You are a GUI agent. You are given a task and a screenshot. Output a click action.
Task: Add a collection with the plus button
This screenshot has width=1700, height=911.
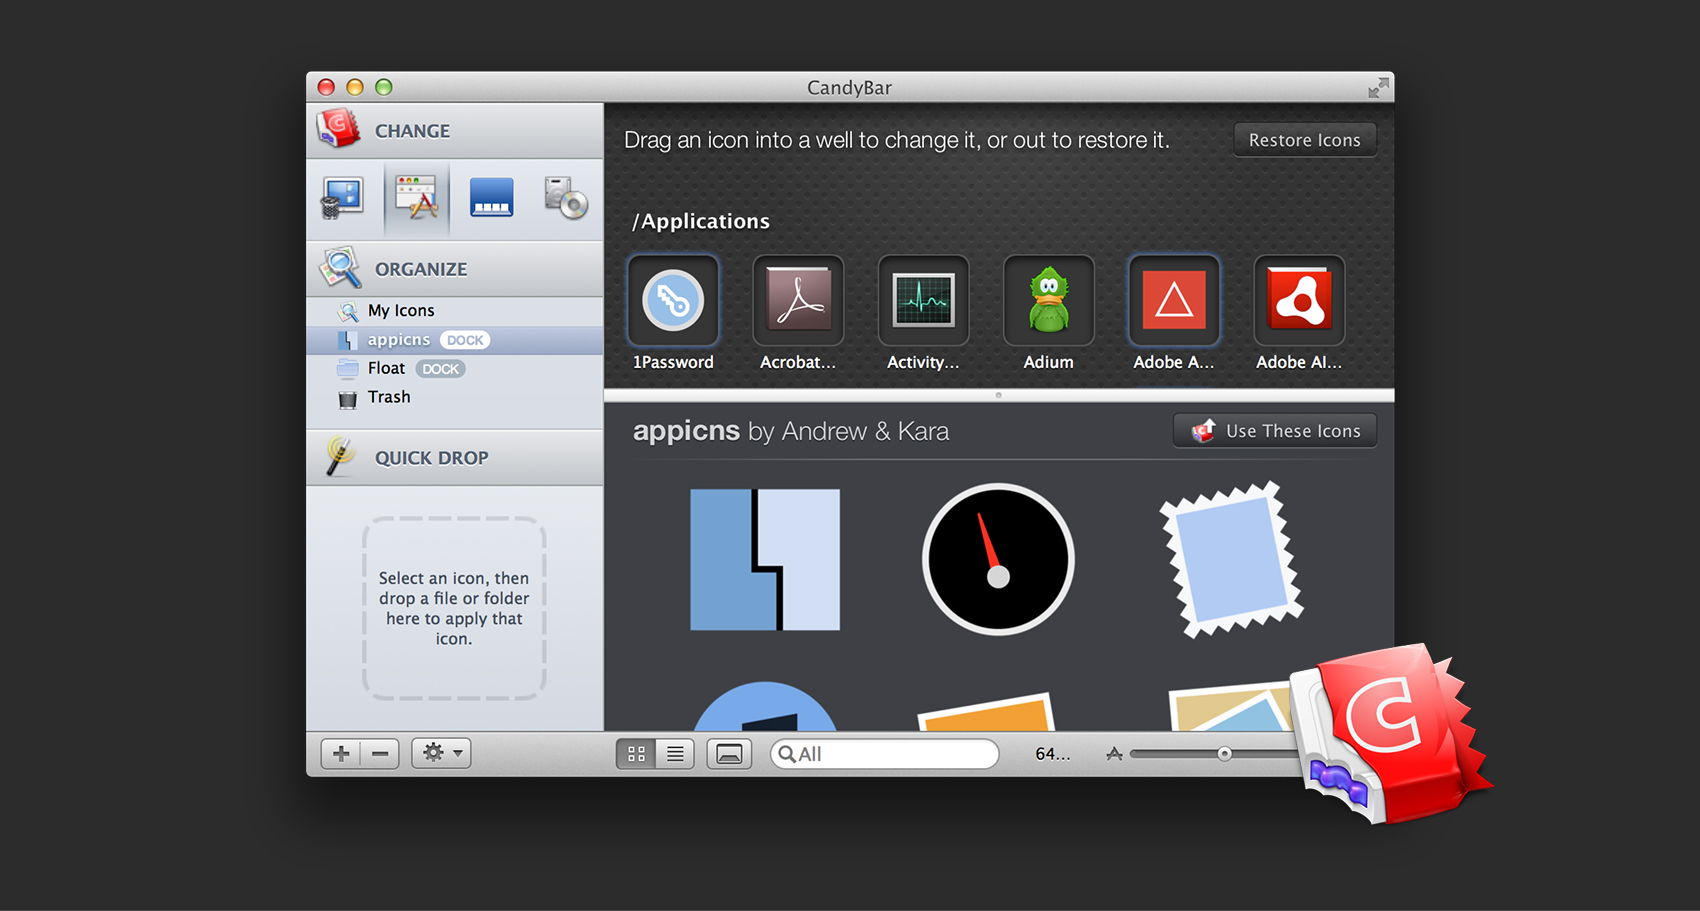(x=341, y=754)
